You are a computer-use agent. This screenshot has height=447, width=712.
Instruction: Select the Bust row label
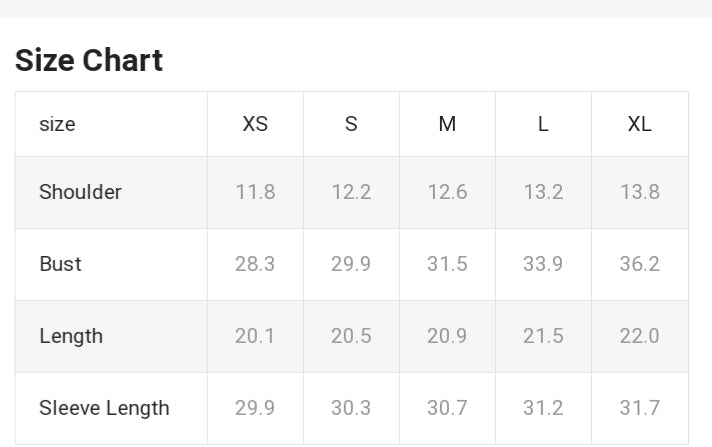click(60, 264)
